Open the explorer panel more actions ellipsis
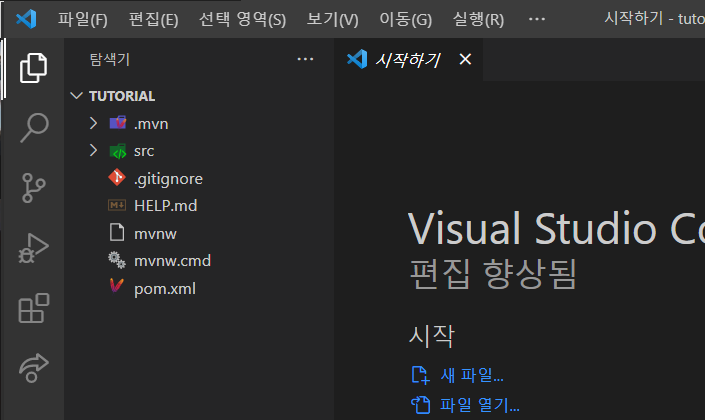The width and height of the screenshot is (705, 420). tap(305, 59)
